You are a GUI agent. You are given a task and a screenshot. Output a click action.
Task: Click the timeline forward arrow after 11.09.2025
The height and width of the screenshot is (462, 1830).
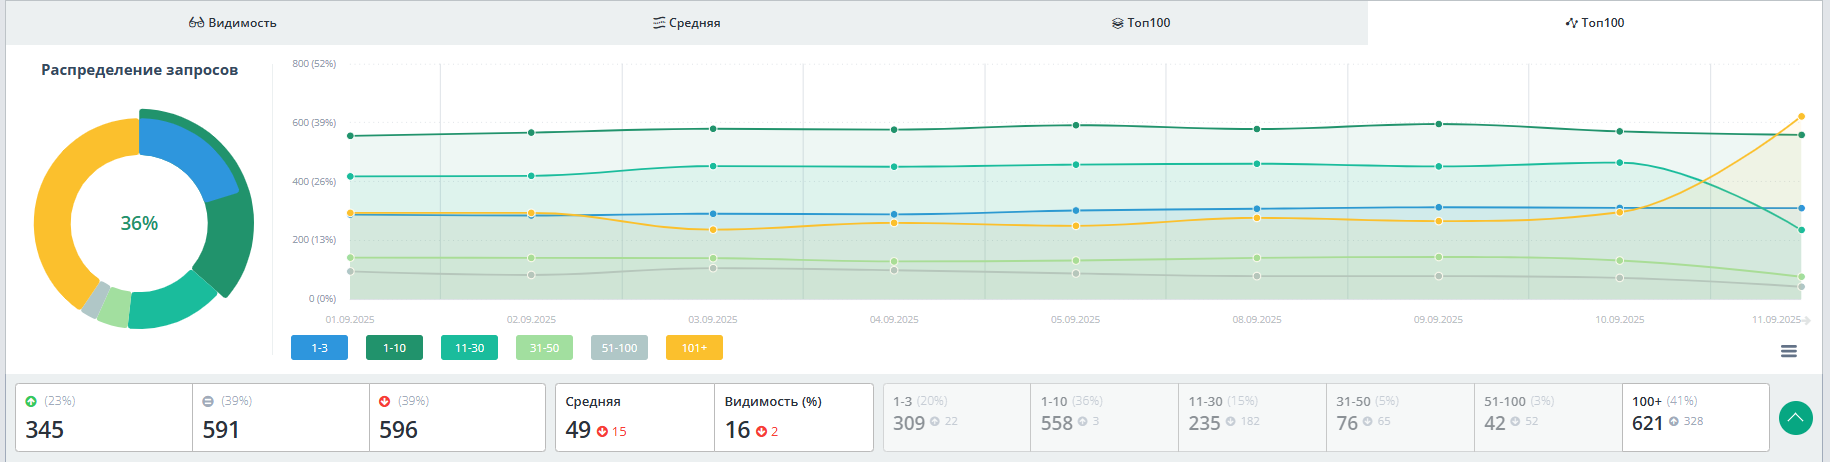[x=1806, y=320]
